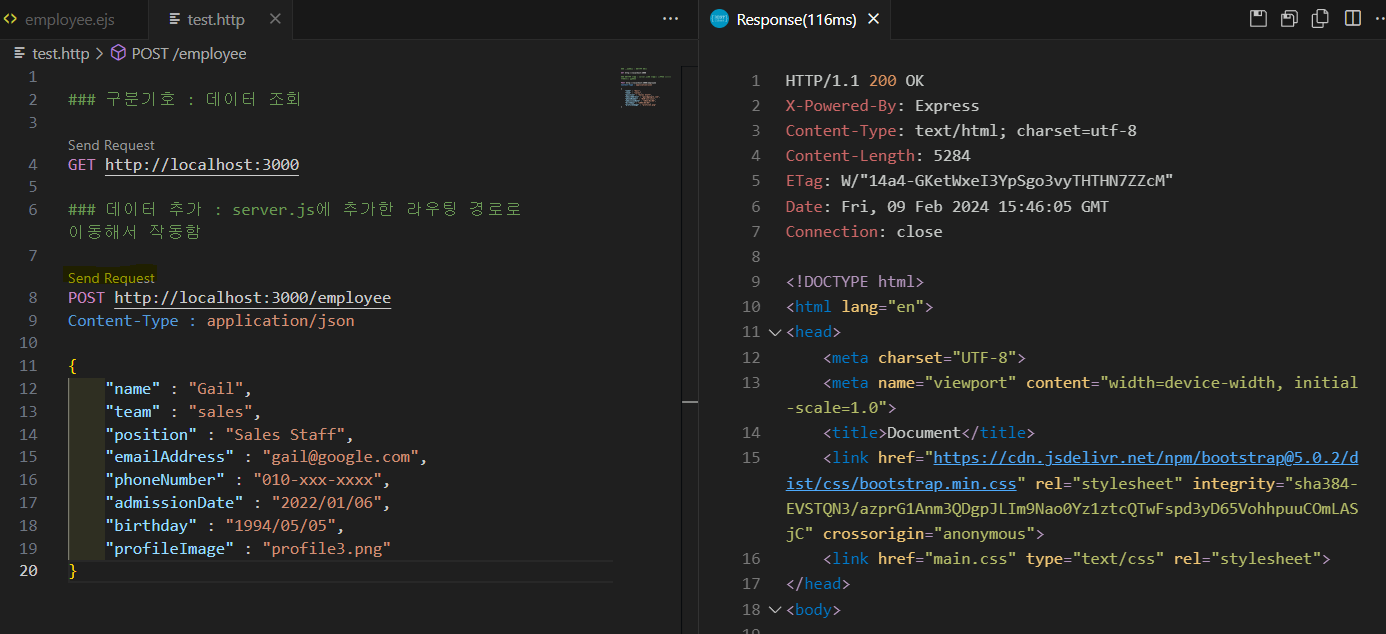The height and width of the screenshot is (634, 1386).
Task: Click the "1994/05/05" value
Action: tap(280, 525)
